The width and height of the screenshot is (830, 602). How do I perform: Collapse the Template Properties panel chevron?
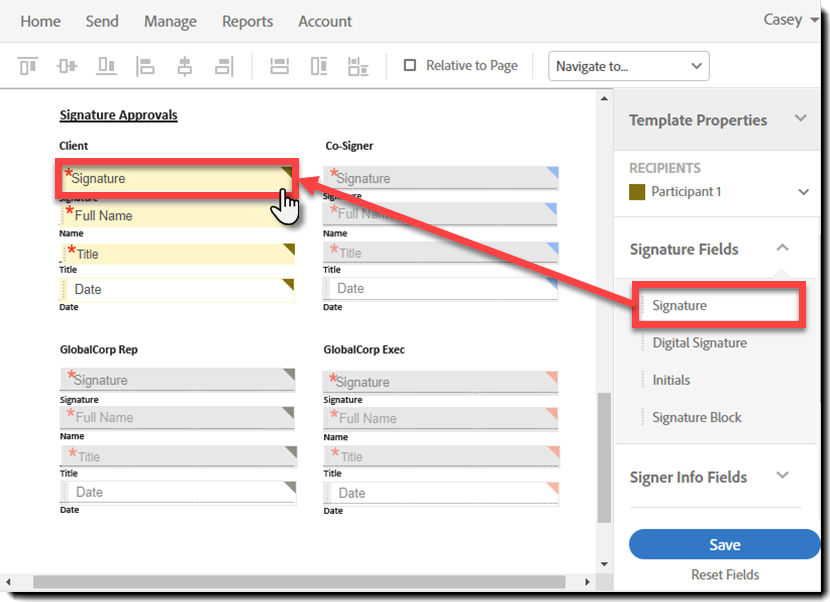tap(801, 118)
